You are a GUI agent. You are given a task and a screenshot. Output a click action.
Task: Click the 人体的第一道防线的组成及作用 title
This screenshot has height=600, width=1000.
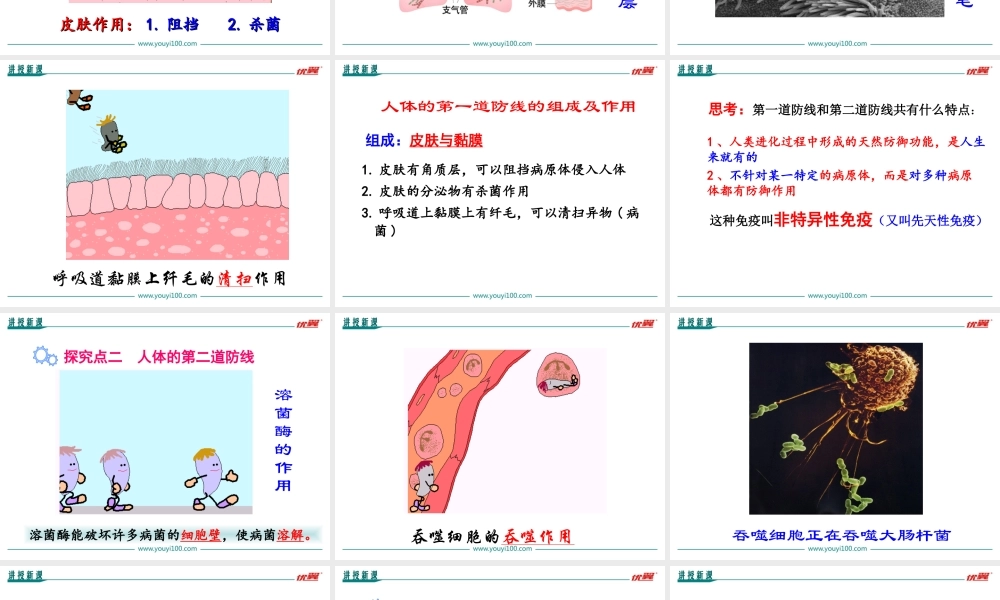[508, 107]
